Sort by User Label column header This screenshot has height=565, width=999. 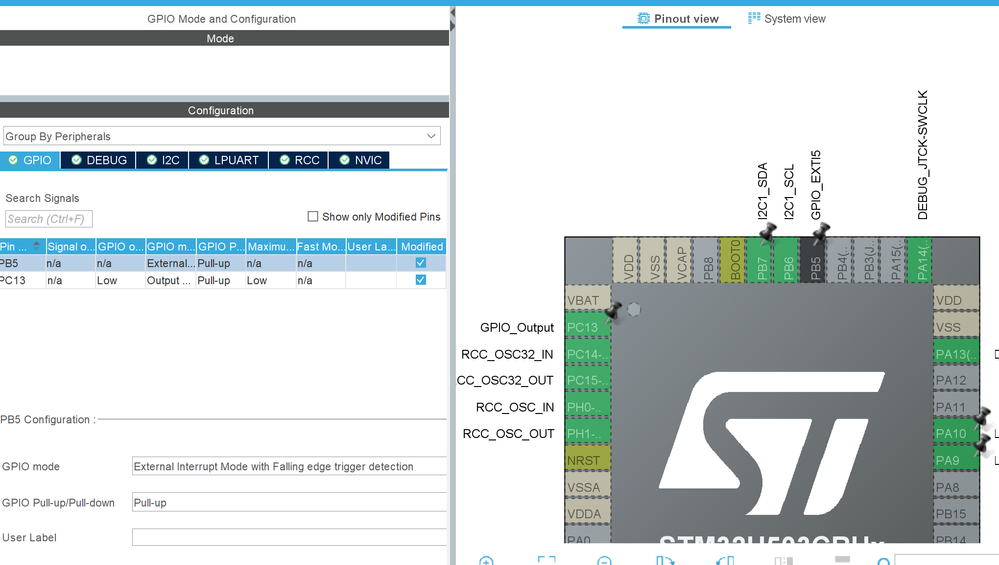[x=371, y=247]
